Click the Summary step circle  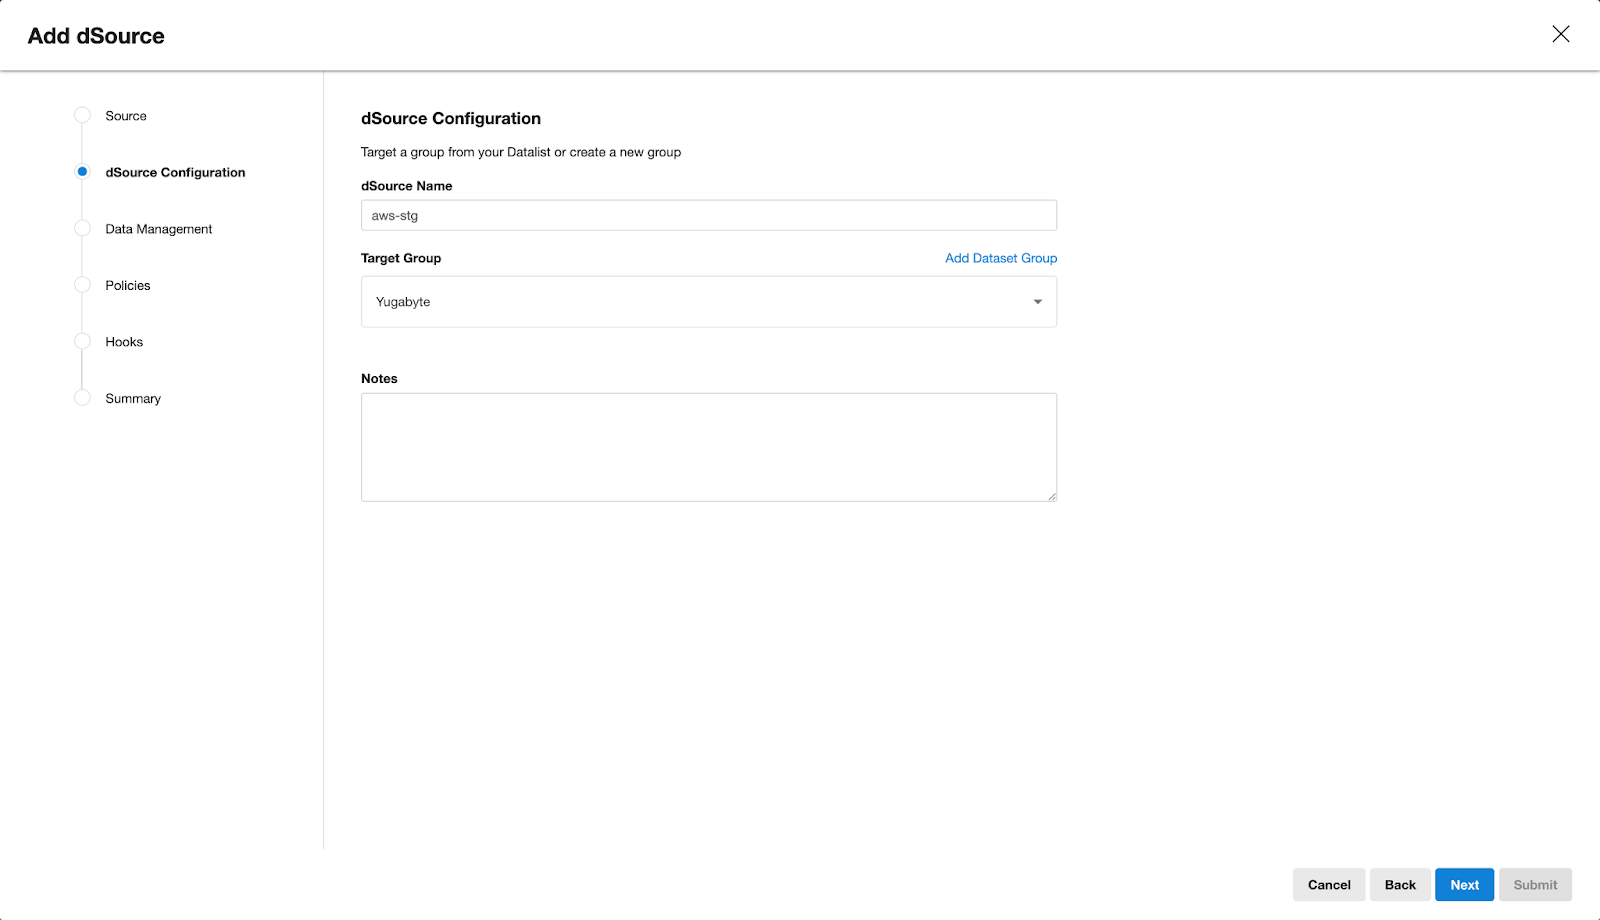click(x=82, y=398)
